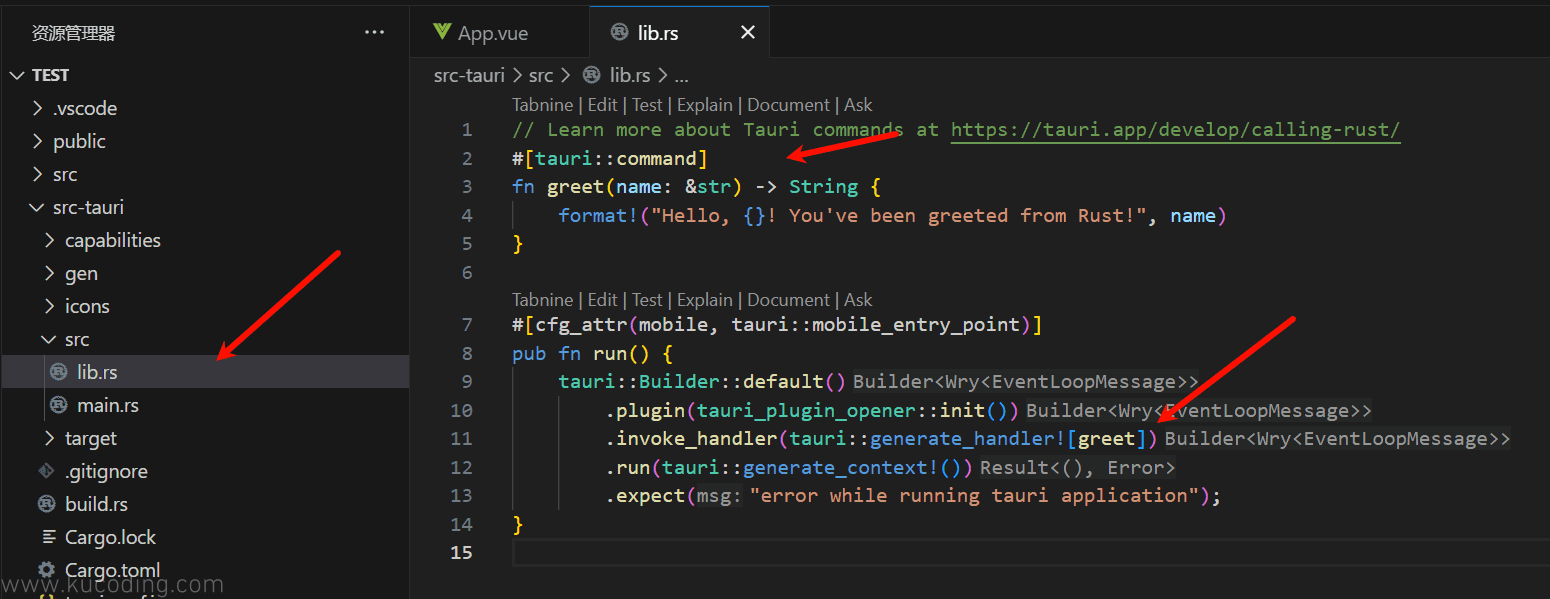Click Ask code lens above greet function

(858, 105)
